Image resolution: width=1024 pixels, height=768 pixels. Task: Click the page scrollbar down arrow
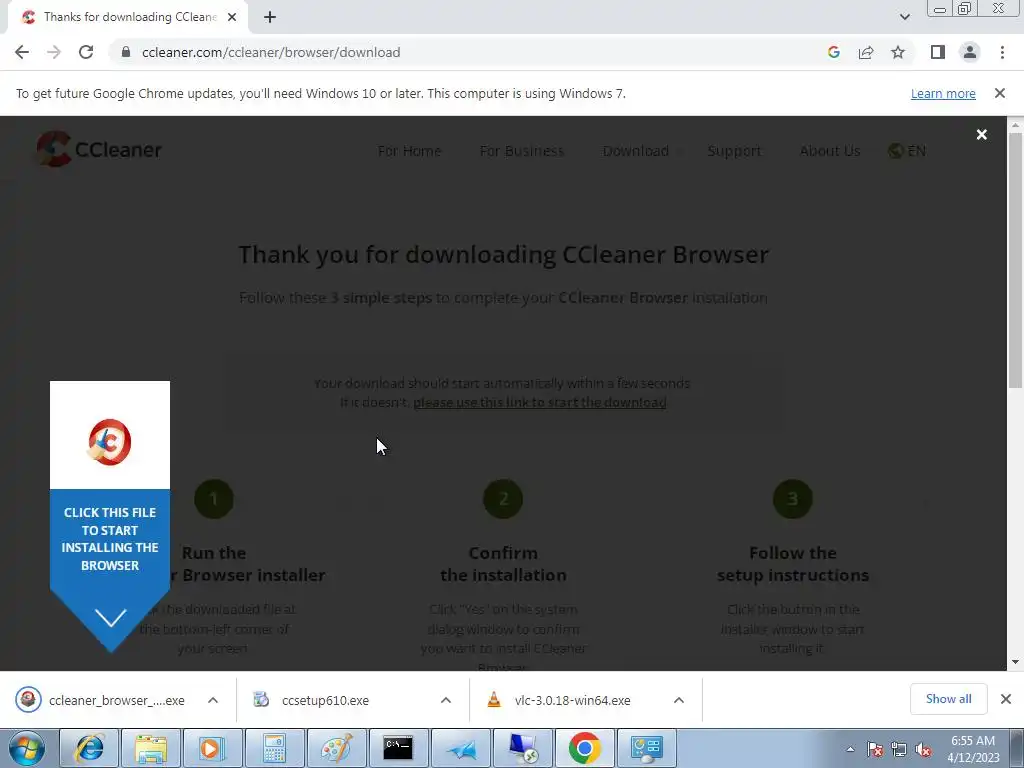pyautogui.click(x=1016, y=662)
